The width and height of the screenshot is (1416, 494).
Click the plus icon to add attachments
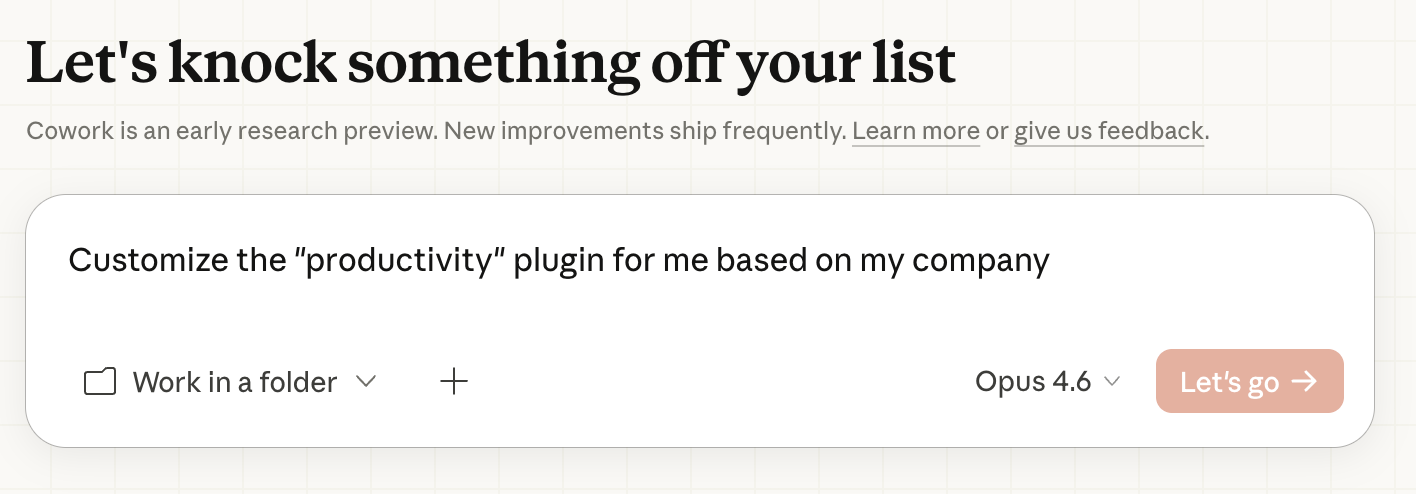point(454,381)
